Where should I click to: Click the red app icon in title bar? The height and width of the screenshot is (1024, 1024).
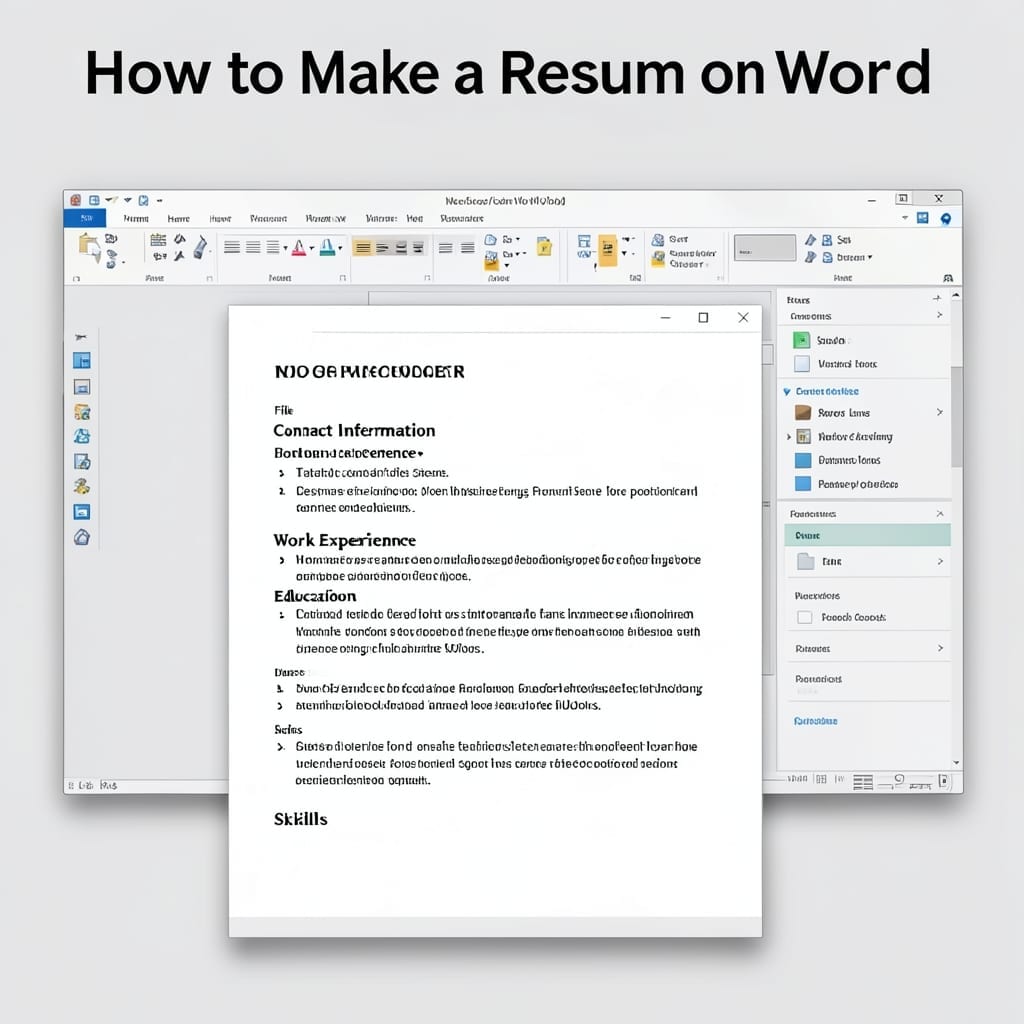pos(76,200)
